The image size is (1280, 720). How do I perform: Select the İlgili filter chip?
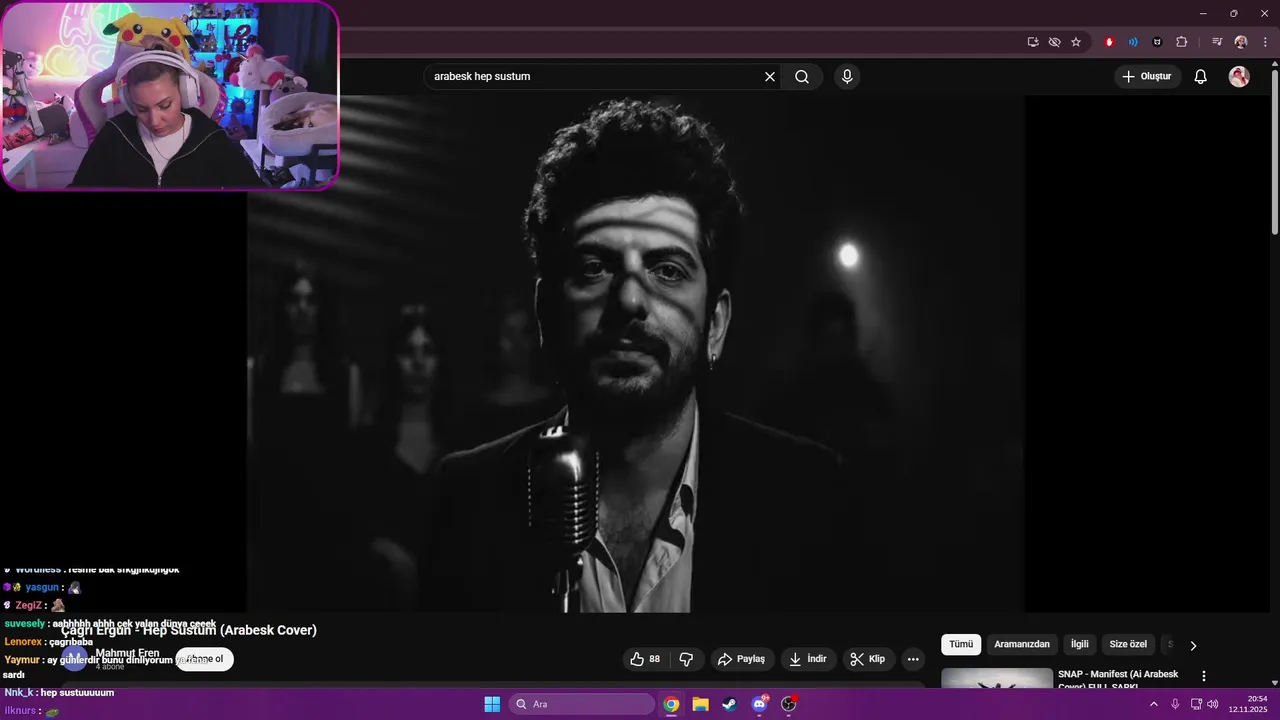click(1080, 645)
